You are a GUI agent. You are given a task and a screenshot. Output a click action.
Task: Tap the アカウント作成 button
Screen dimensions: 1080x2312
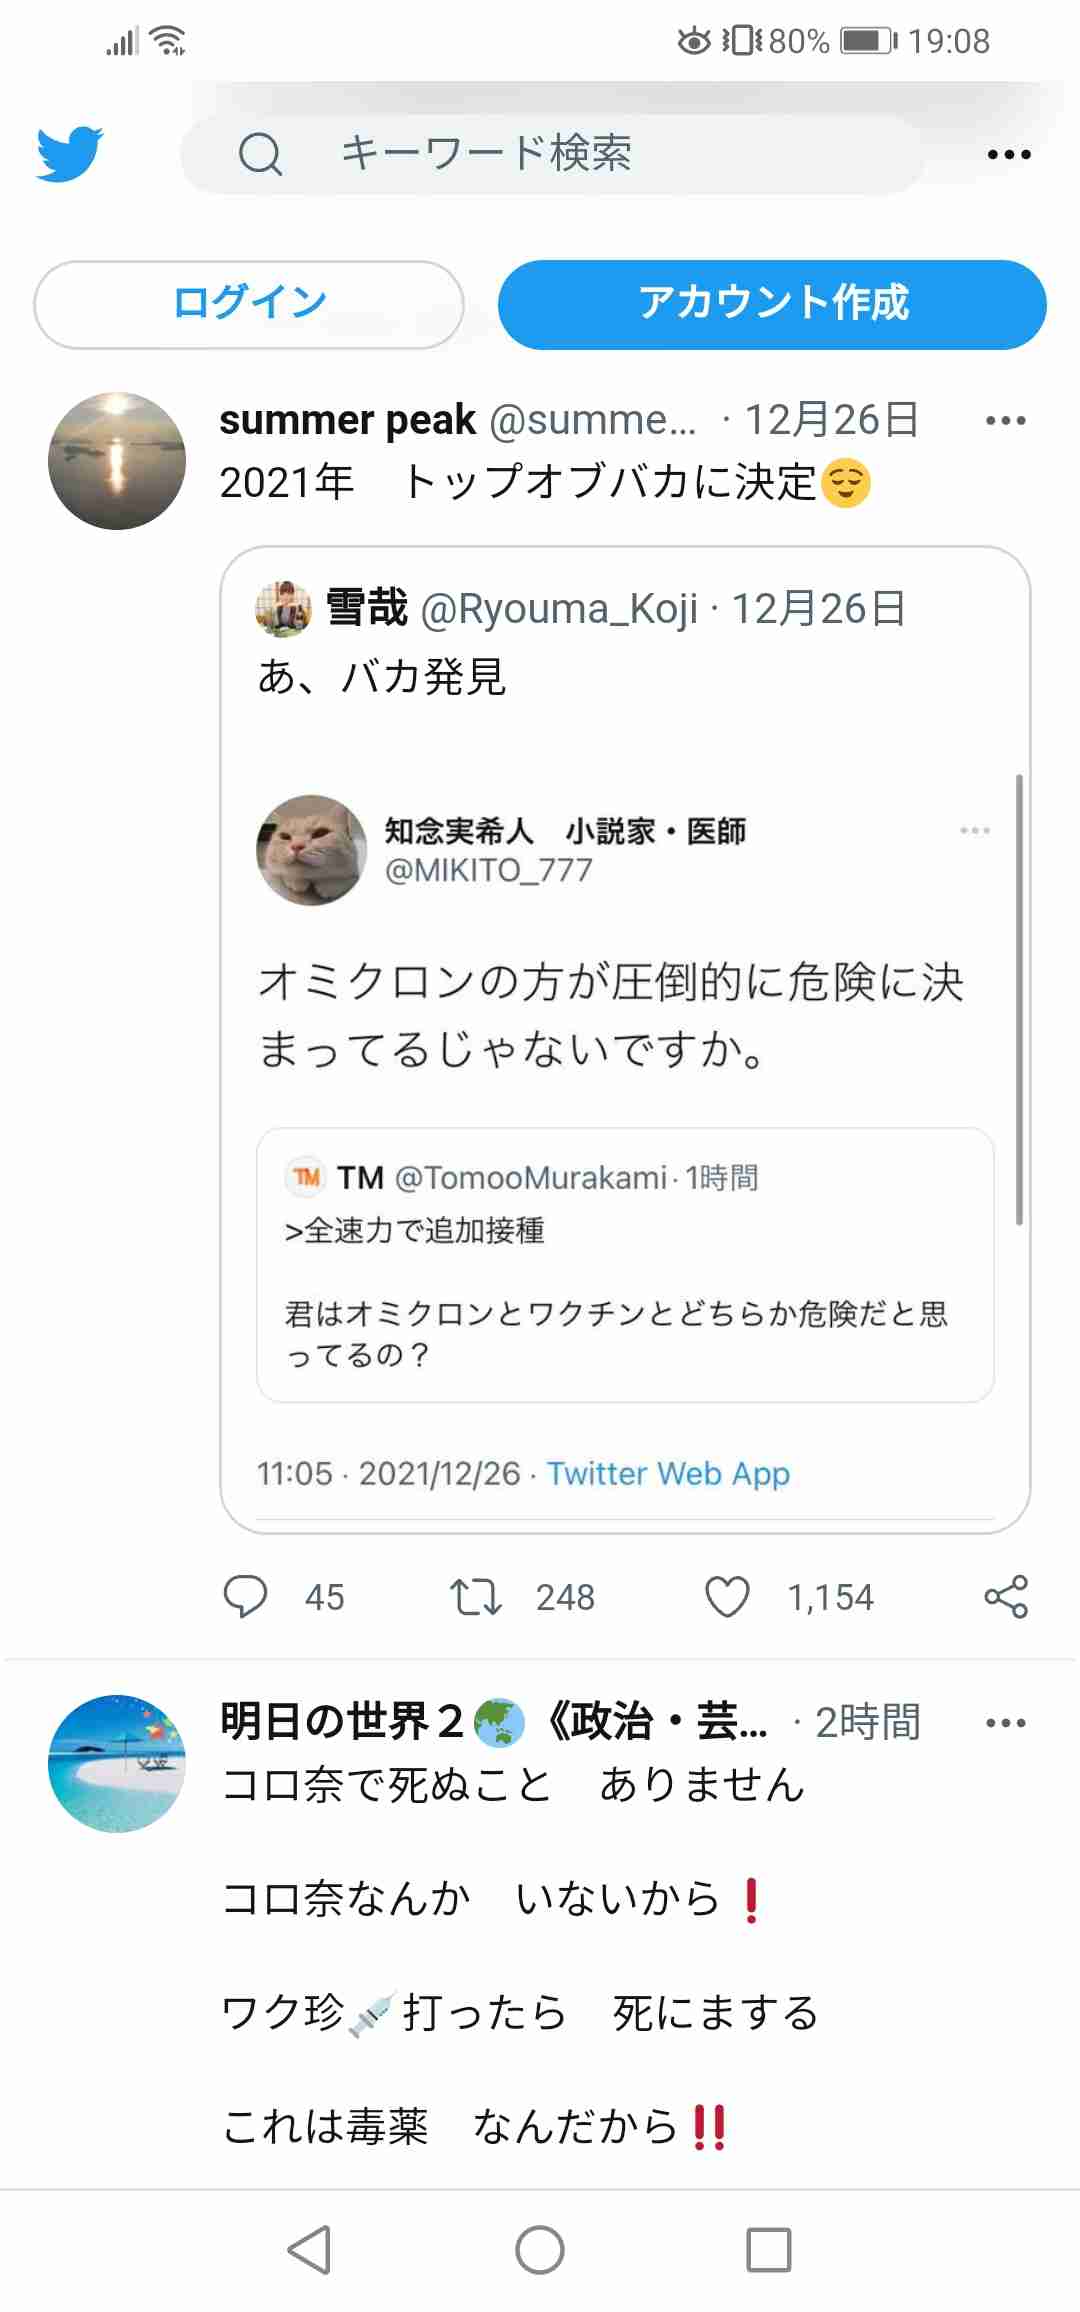pos(772,304)
